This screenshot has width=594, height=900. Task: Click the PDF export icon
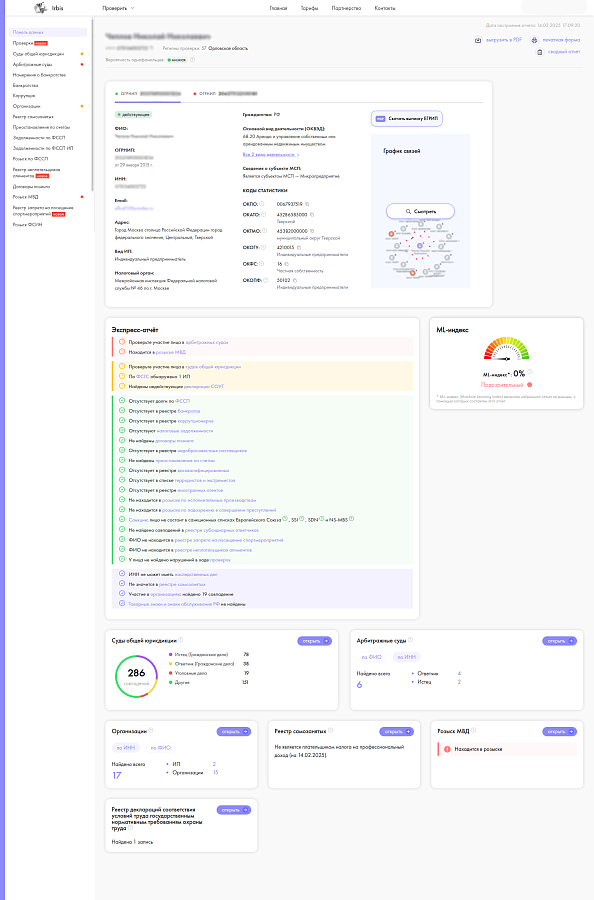coord(478,40)
